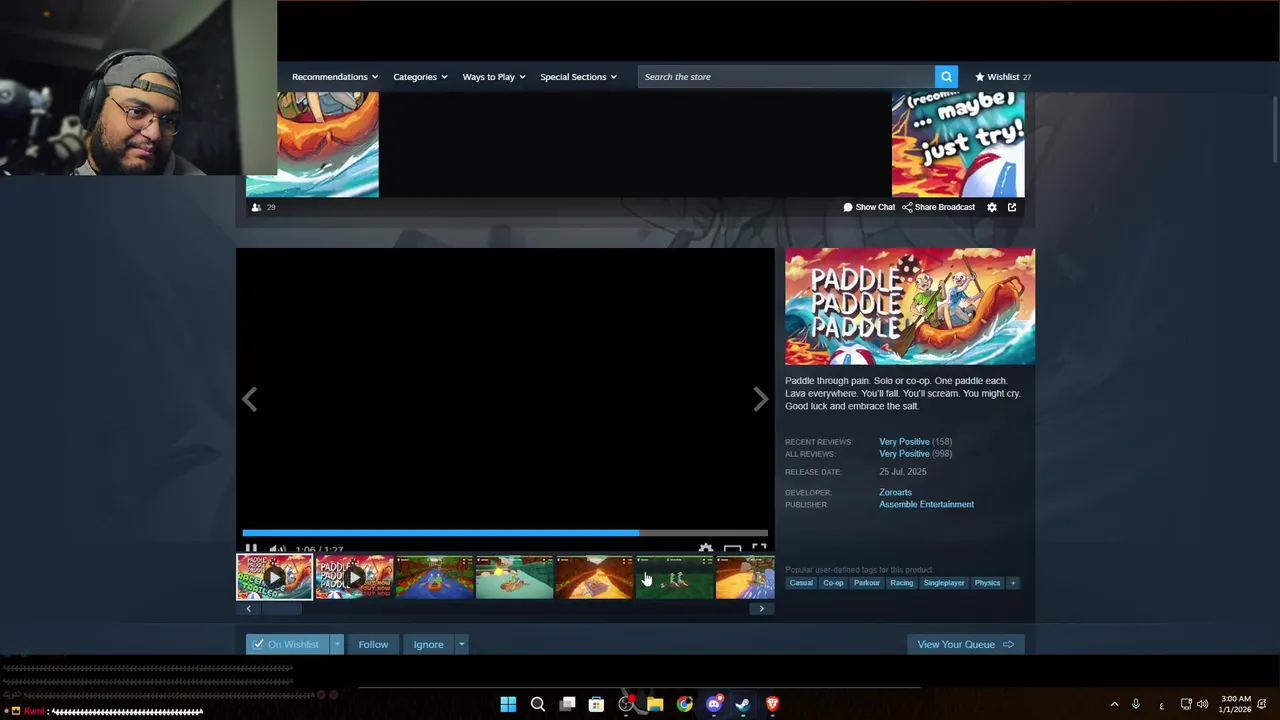Open video player settings gear
The height and width of the screenshot is (720, 1280).
[706, 549]
